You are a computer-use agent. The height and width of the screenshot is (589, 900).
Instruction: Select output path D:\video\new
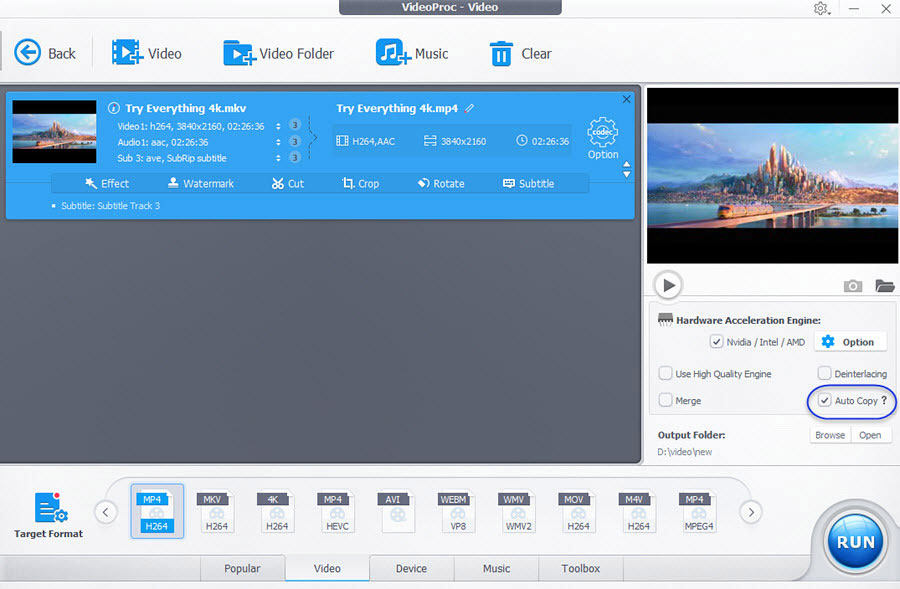click(x=685, y=452)
